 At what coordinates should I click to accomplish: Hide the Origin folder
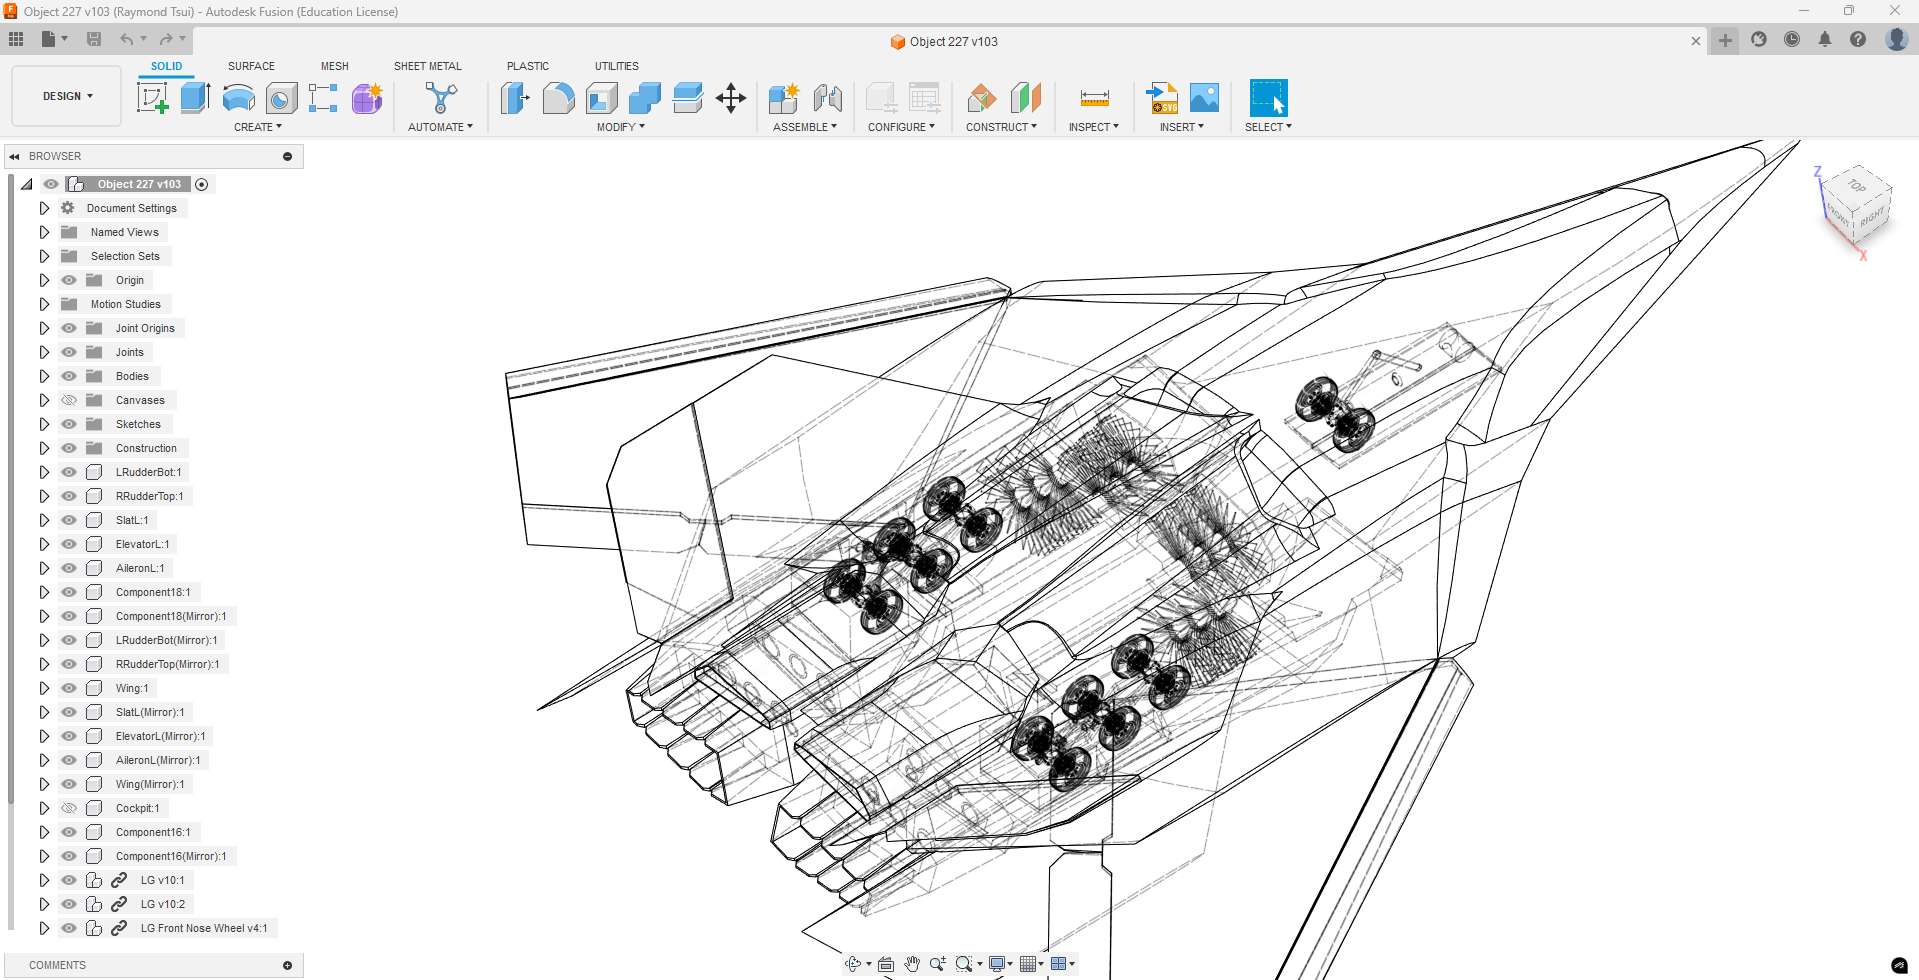(69, 280)
